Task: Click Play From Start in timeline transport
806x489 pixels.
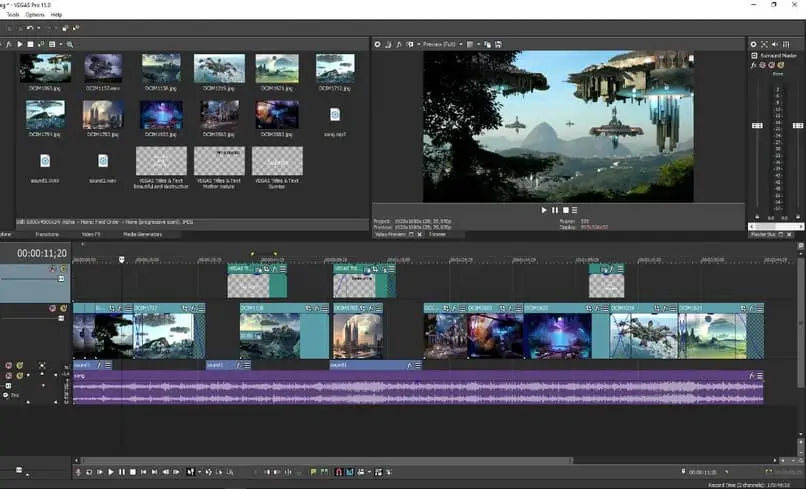Action: point(100,472)
